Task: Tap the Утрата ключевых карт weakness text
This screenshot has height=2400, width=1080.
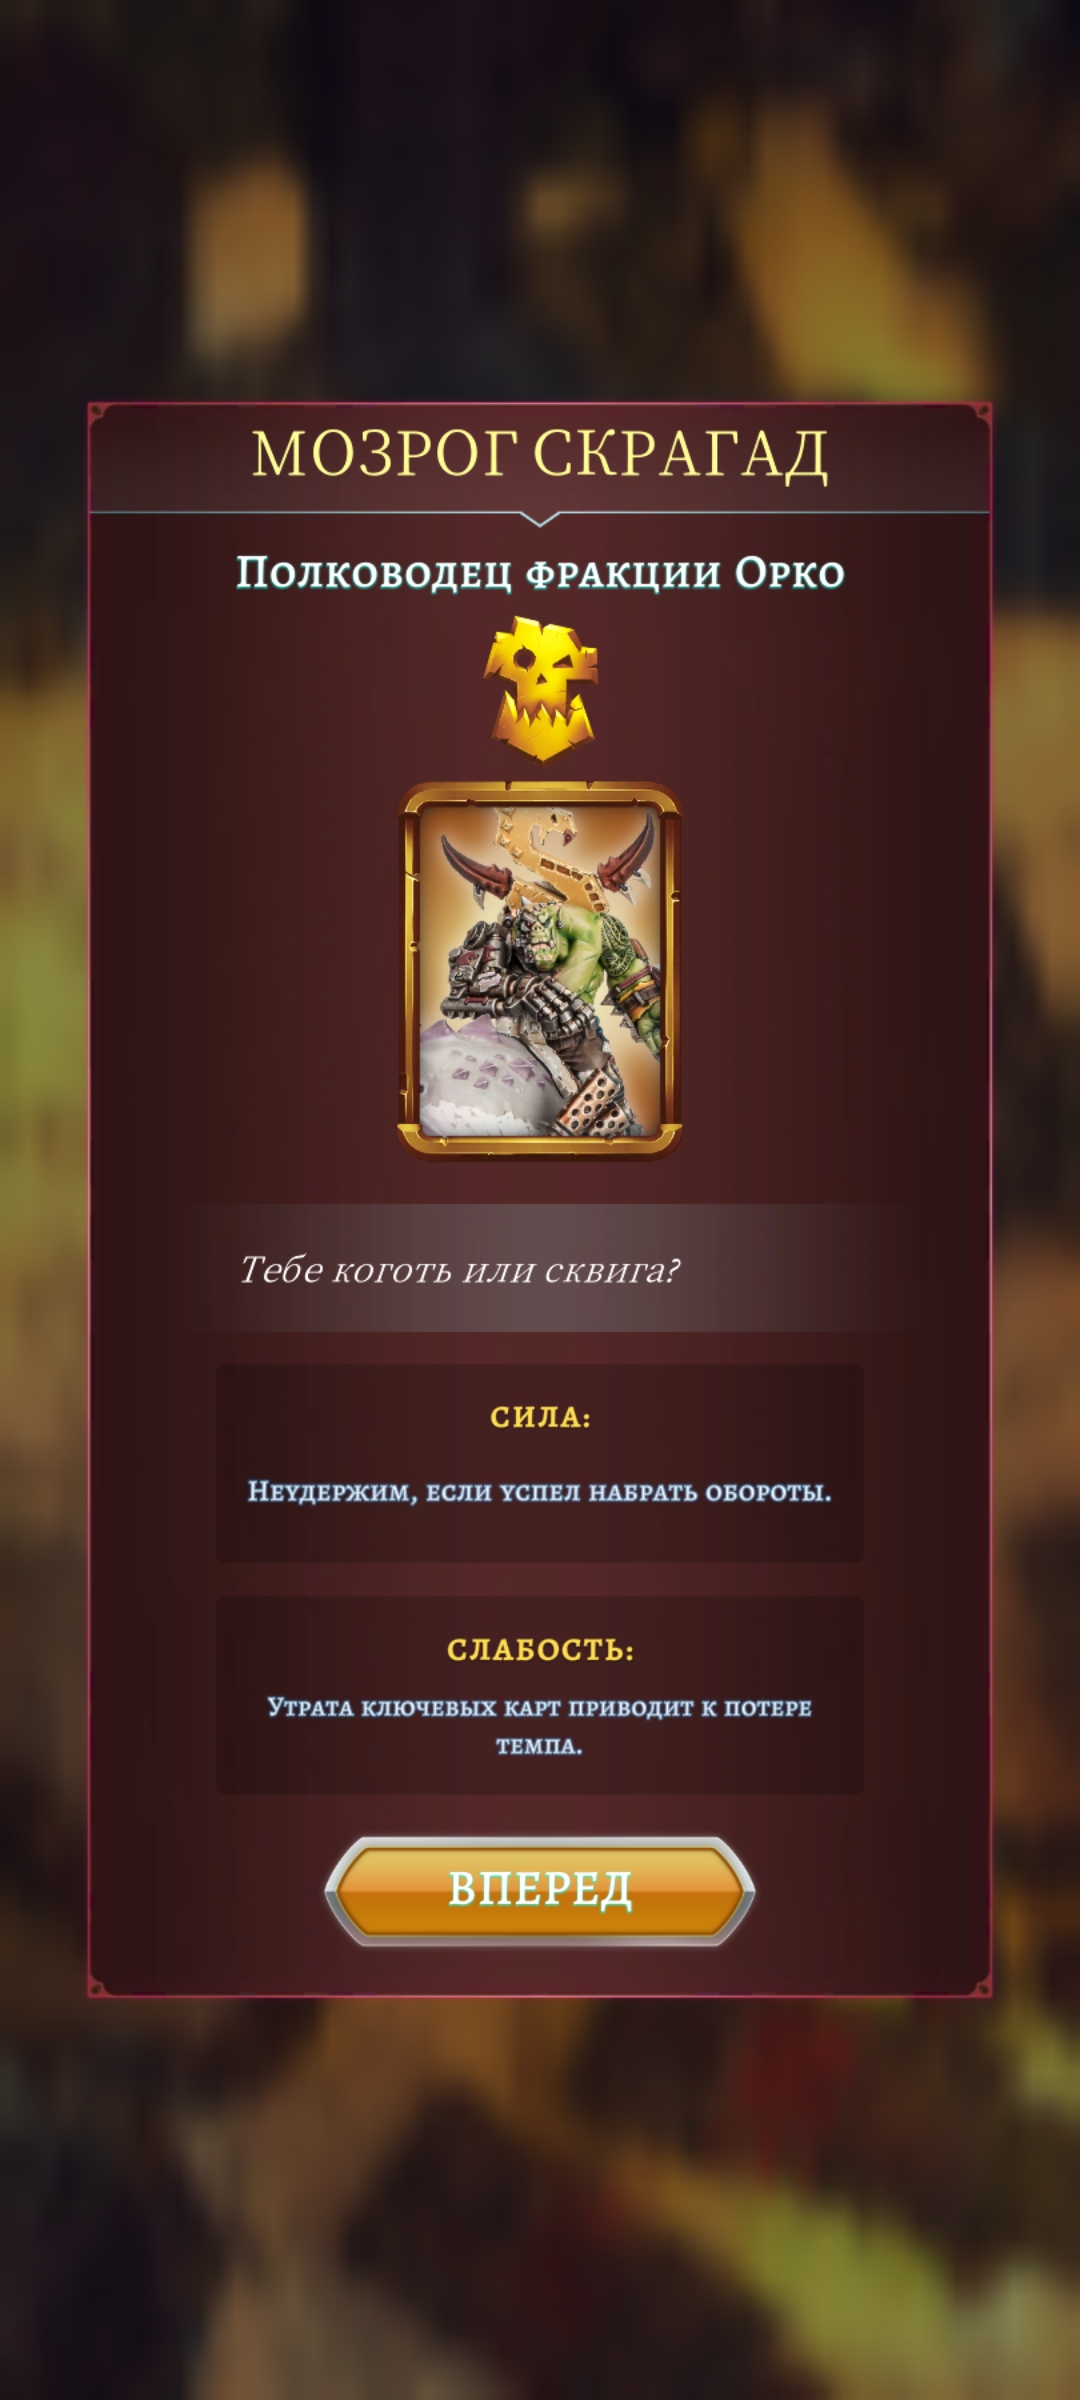Action: tap(540, 1726)
